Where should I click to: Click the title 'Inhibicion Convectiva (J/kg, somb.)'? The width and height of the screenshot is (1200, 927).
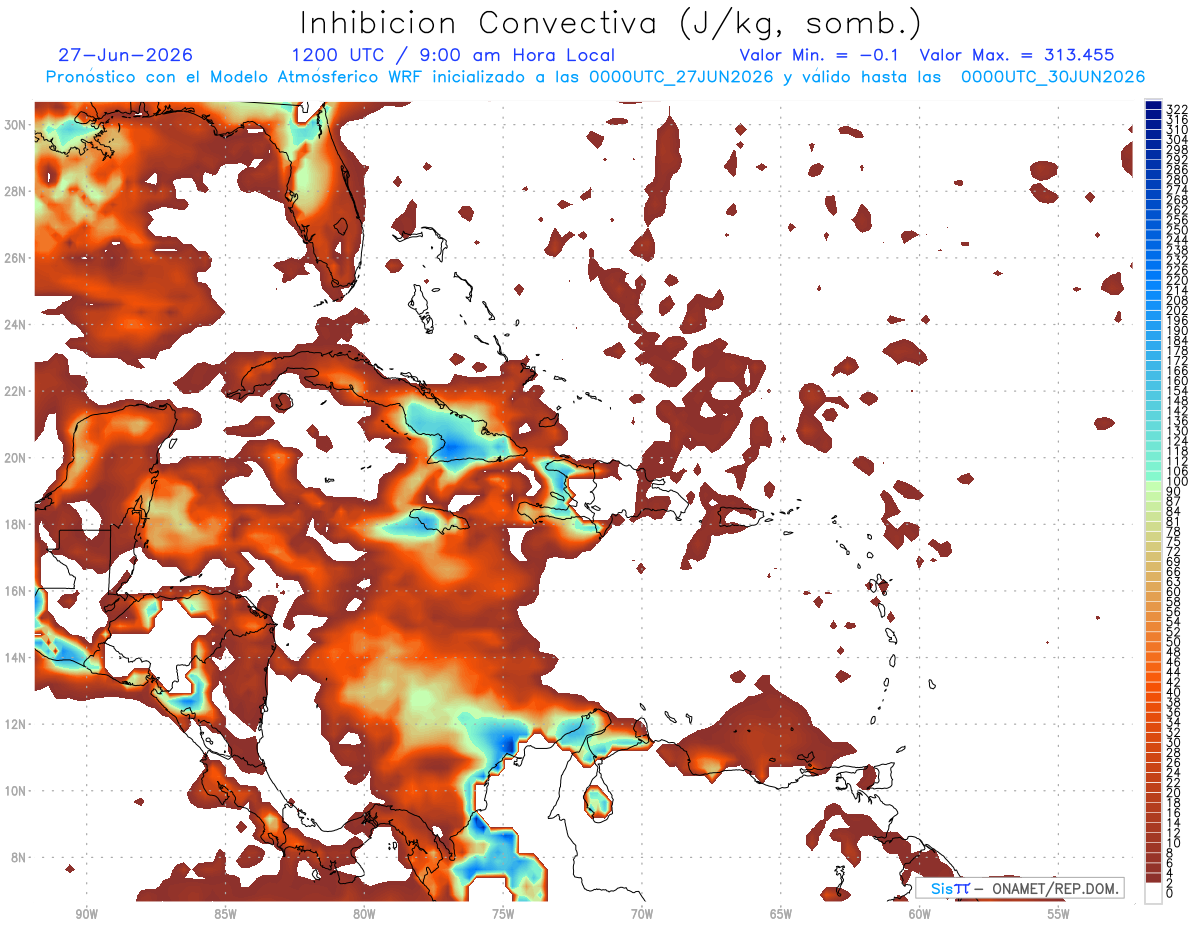tap(611, 23)
